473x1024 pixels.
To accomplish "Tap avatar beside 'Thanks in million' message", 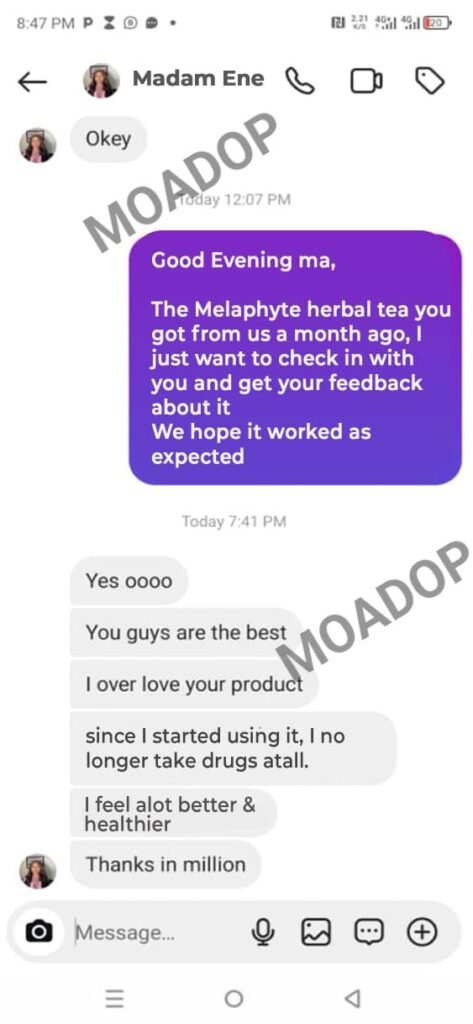I will coord(38,871).
